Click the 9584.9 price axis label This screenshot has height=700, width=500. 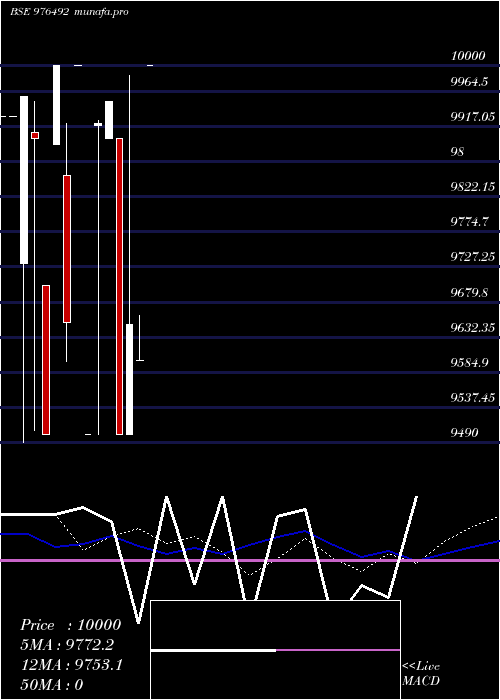tap(469, 362)
